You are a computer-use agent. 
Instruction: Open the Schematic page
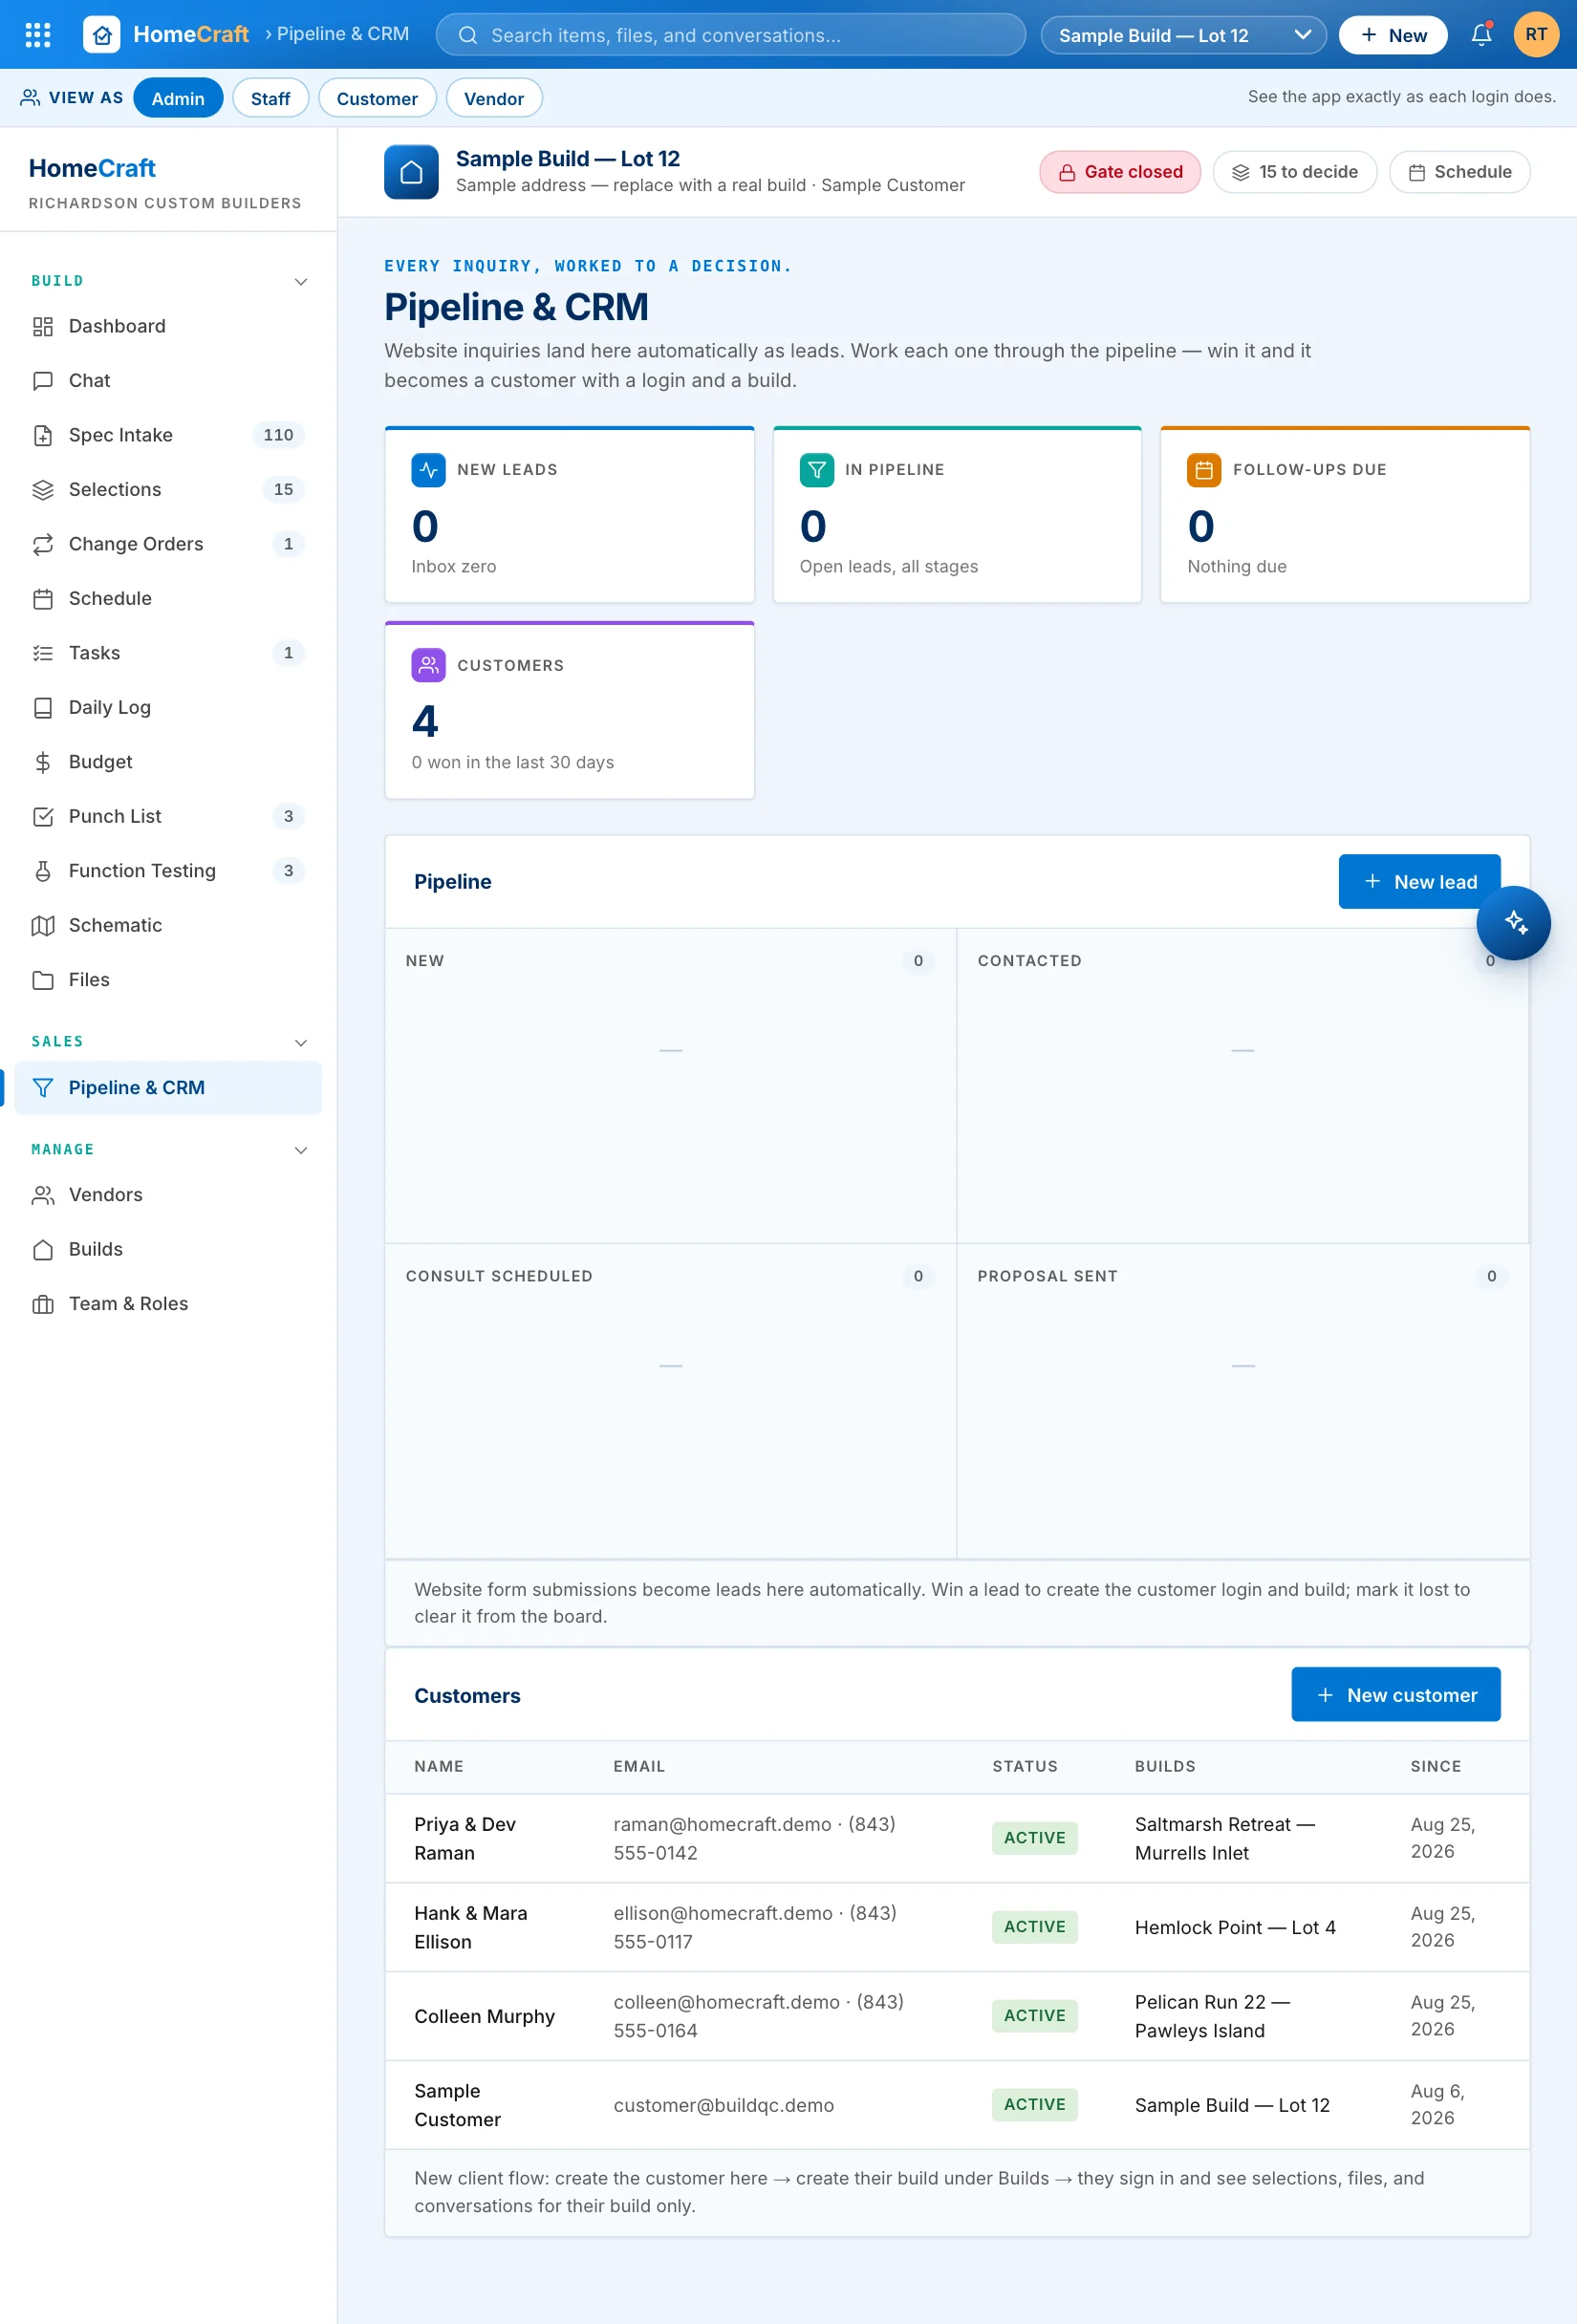pos(168,926)
